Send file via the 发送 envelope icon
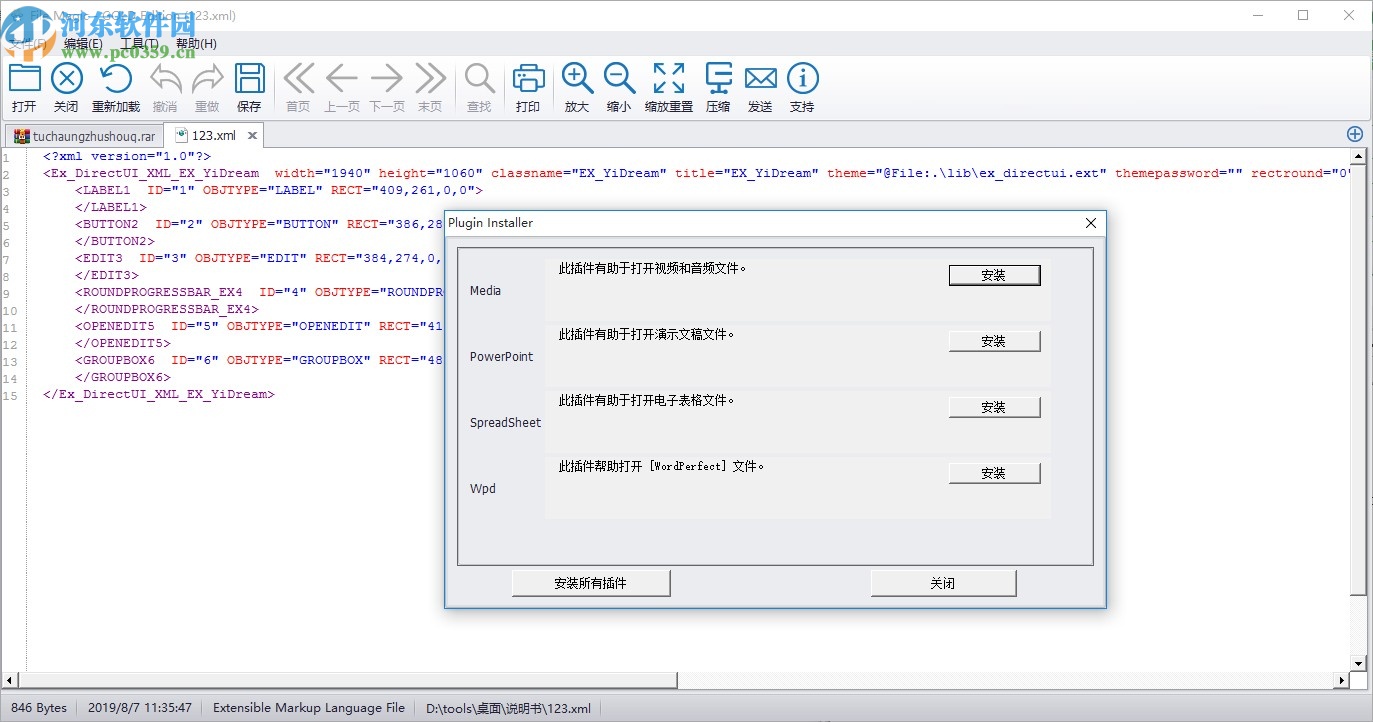Image resolution: width=1373 pixels, height=722 pixels. (760, 85)
